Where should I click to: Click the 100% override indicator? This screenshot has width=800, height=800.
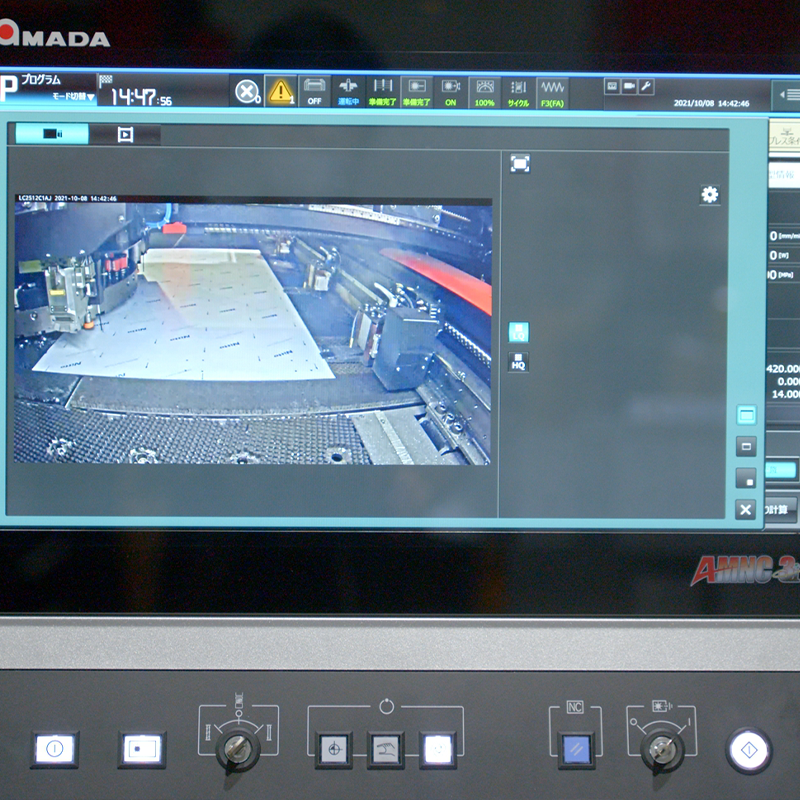(484, 93)
